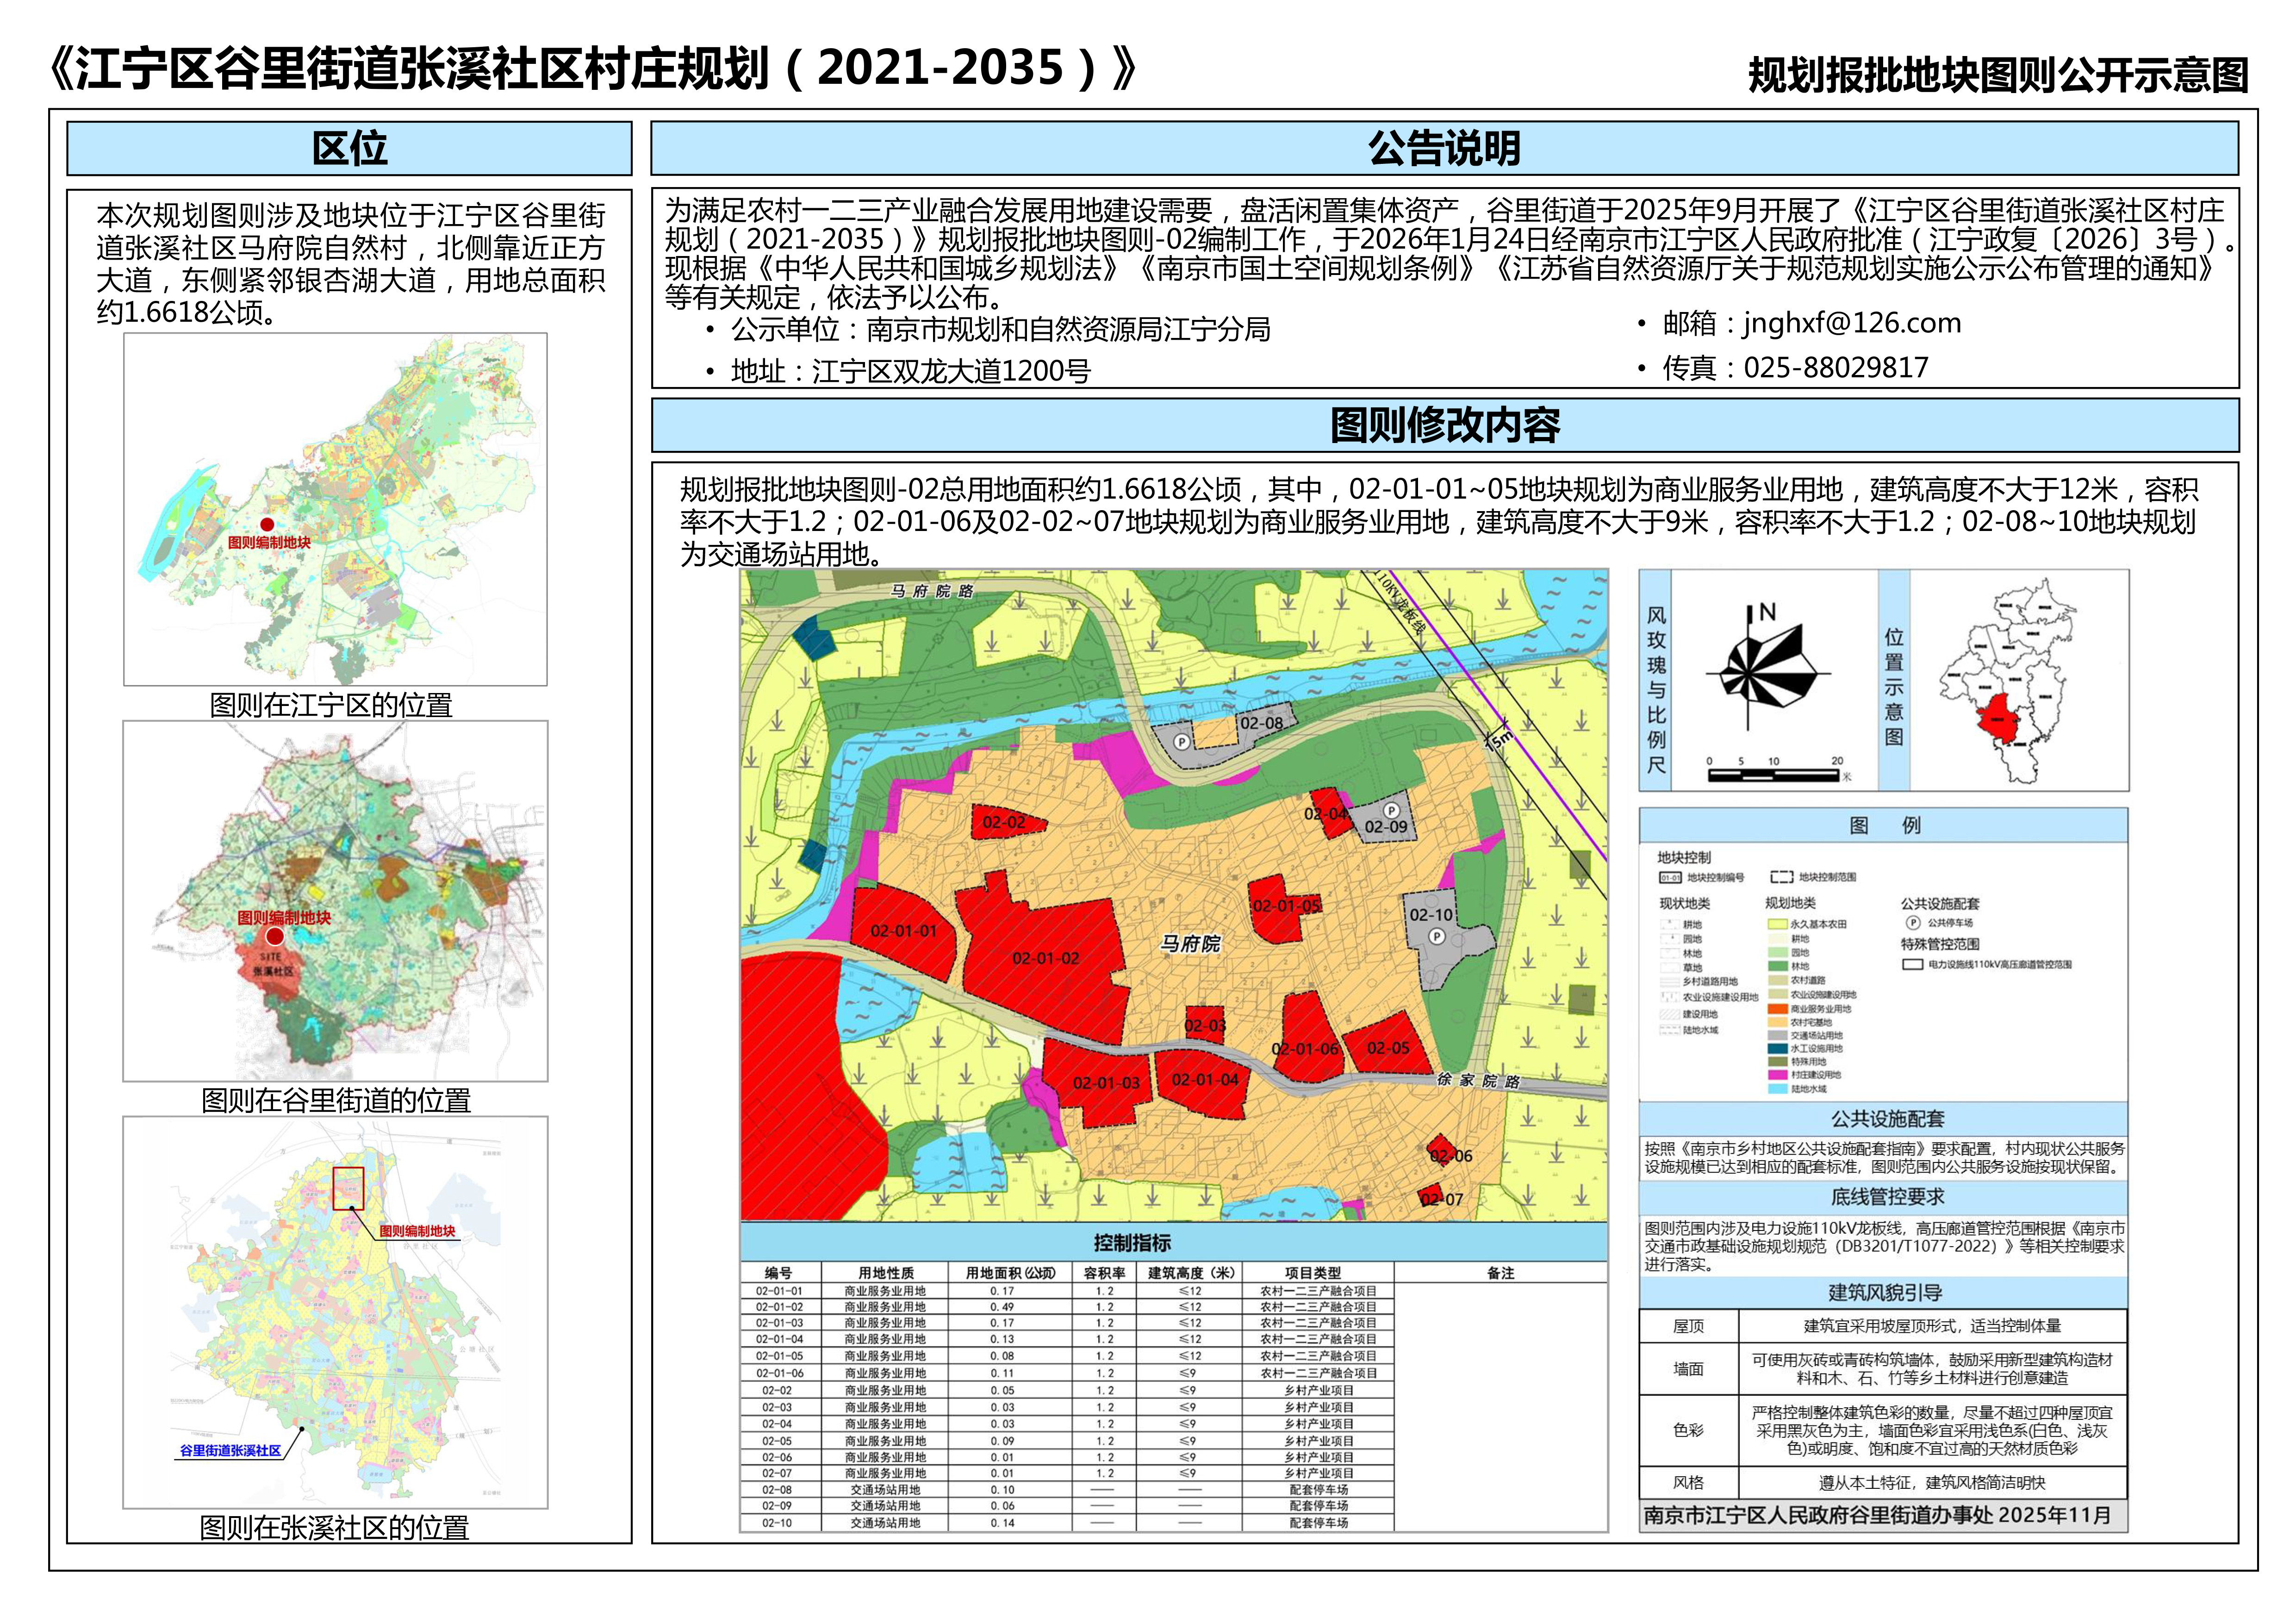Viewport: 2296px width, 1624px height.
Task: Click the dark blue 水工设施用地 legend swatch
Action: click(x=1777, y=1048)
